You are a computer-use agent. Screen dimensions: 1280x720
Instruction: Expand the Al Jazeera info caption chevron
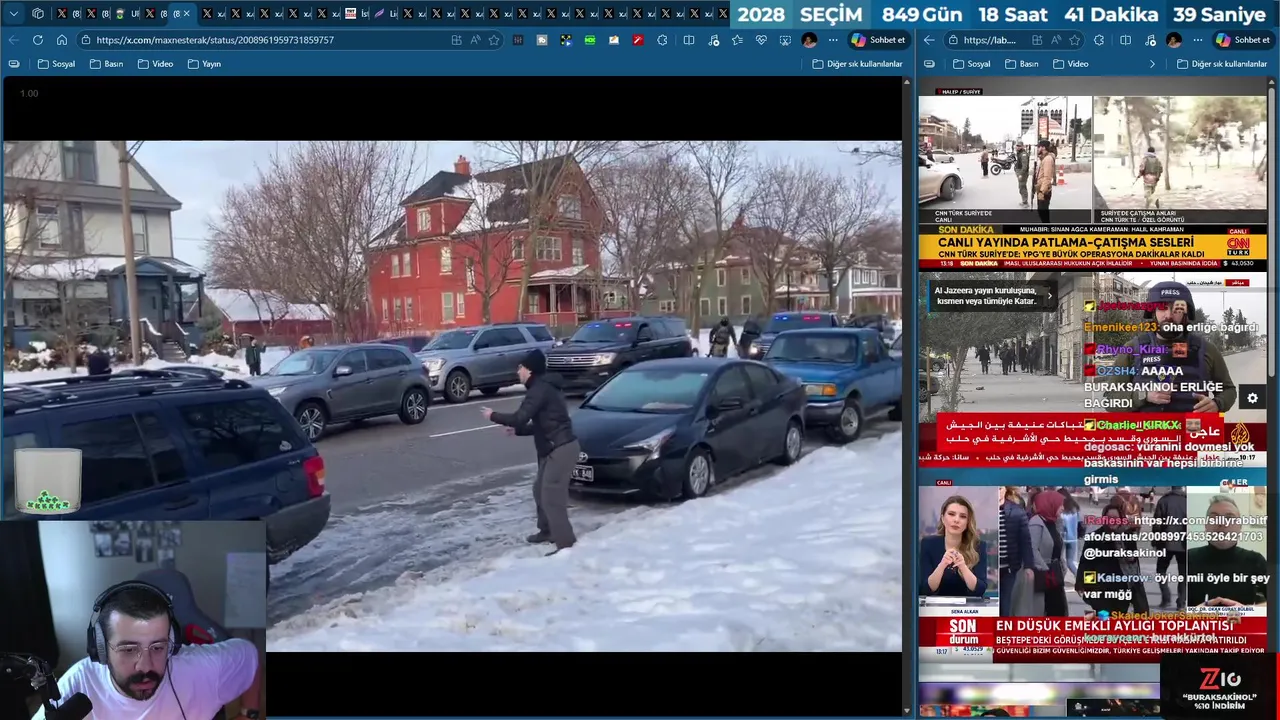1049,296
